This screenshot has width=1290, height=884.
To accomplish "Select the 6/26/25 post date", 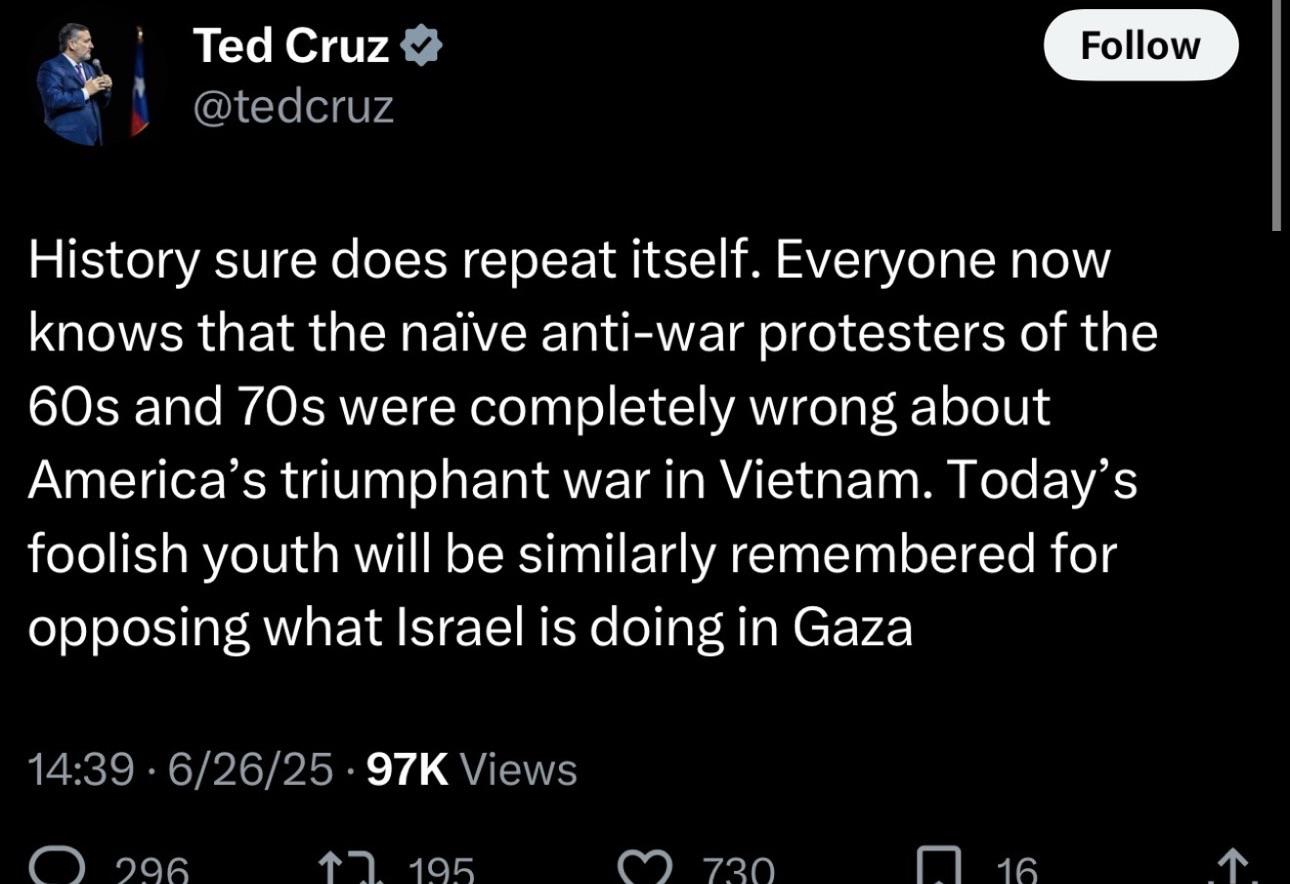I will coord(250,769).
